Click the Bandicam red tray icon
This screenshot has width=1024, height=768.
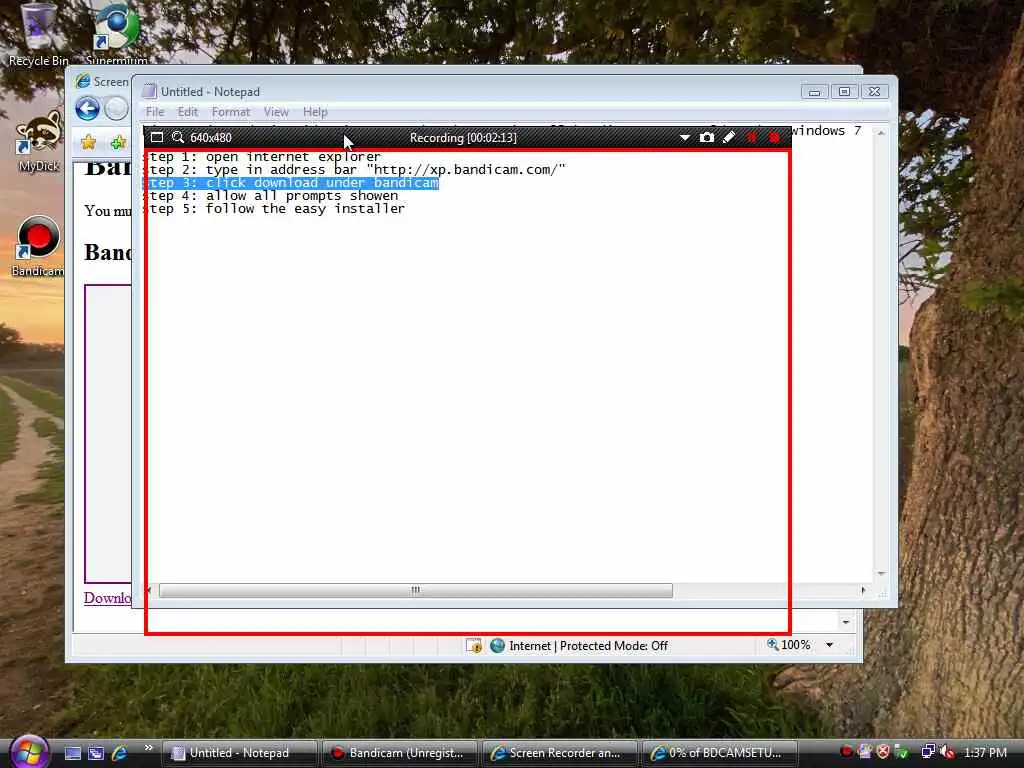pos(846,752)
